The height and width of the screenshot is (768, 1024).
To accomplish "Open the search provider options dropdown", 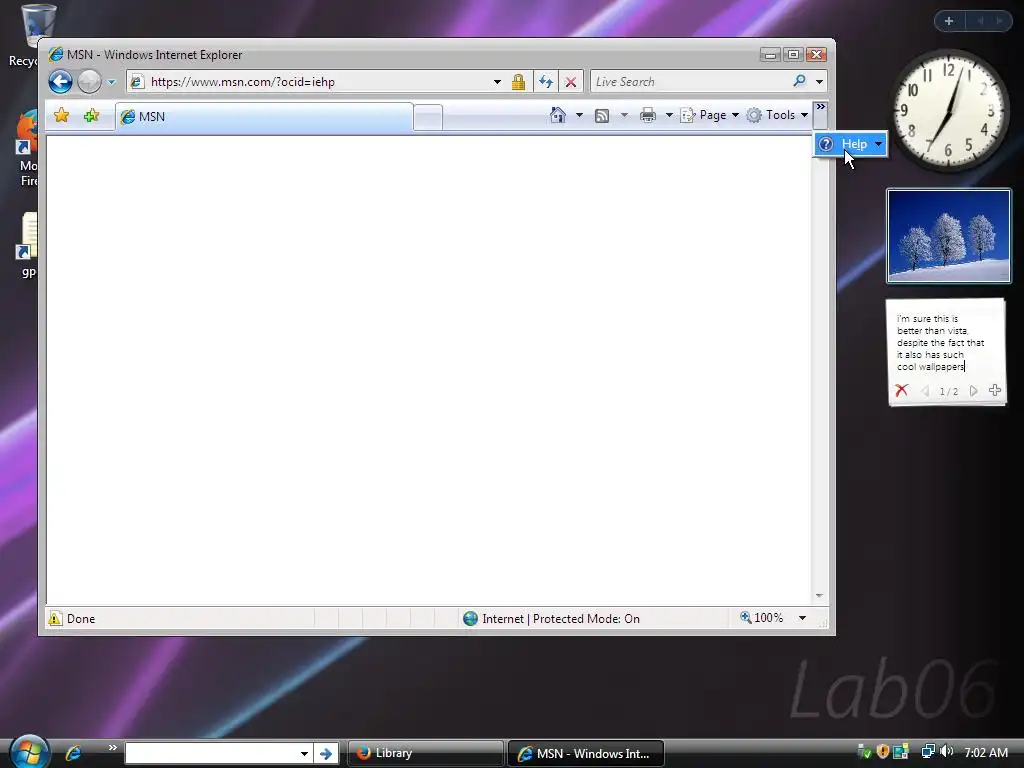I will [820, 82].
